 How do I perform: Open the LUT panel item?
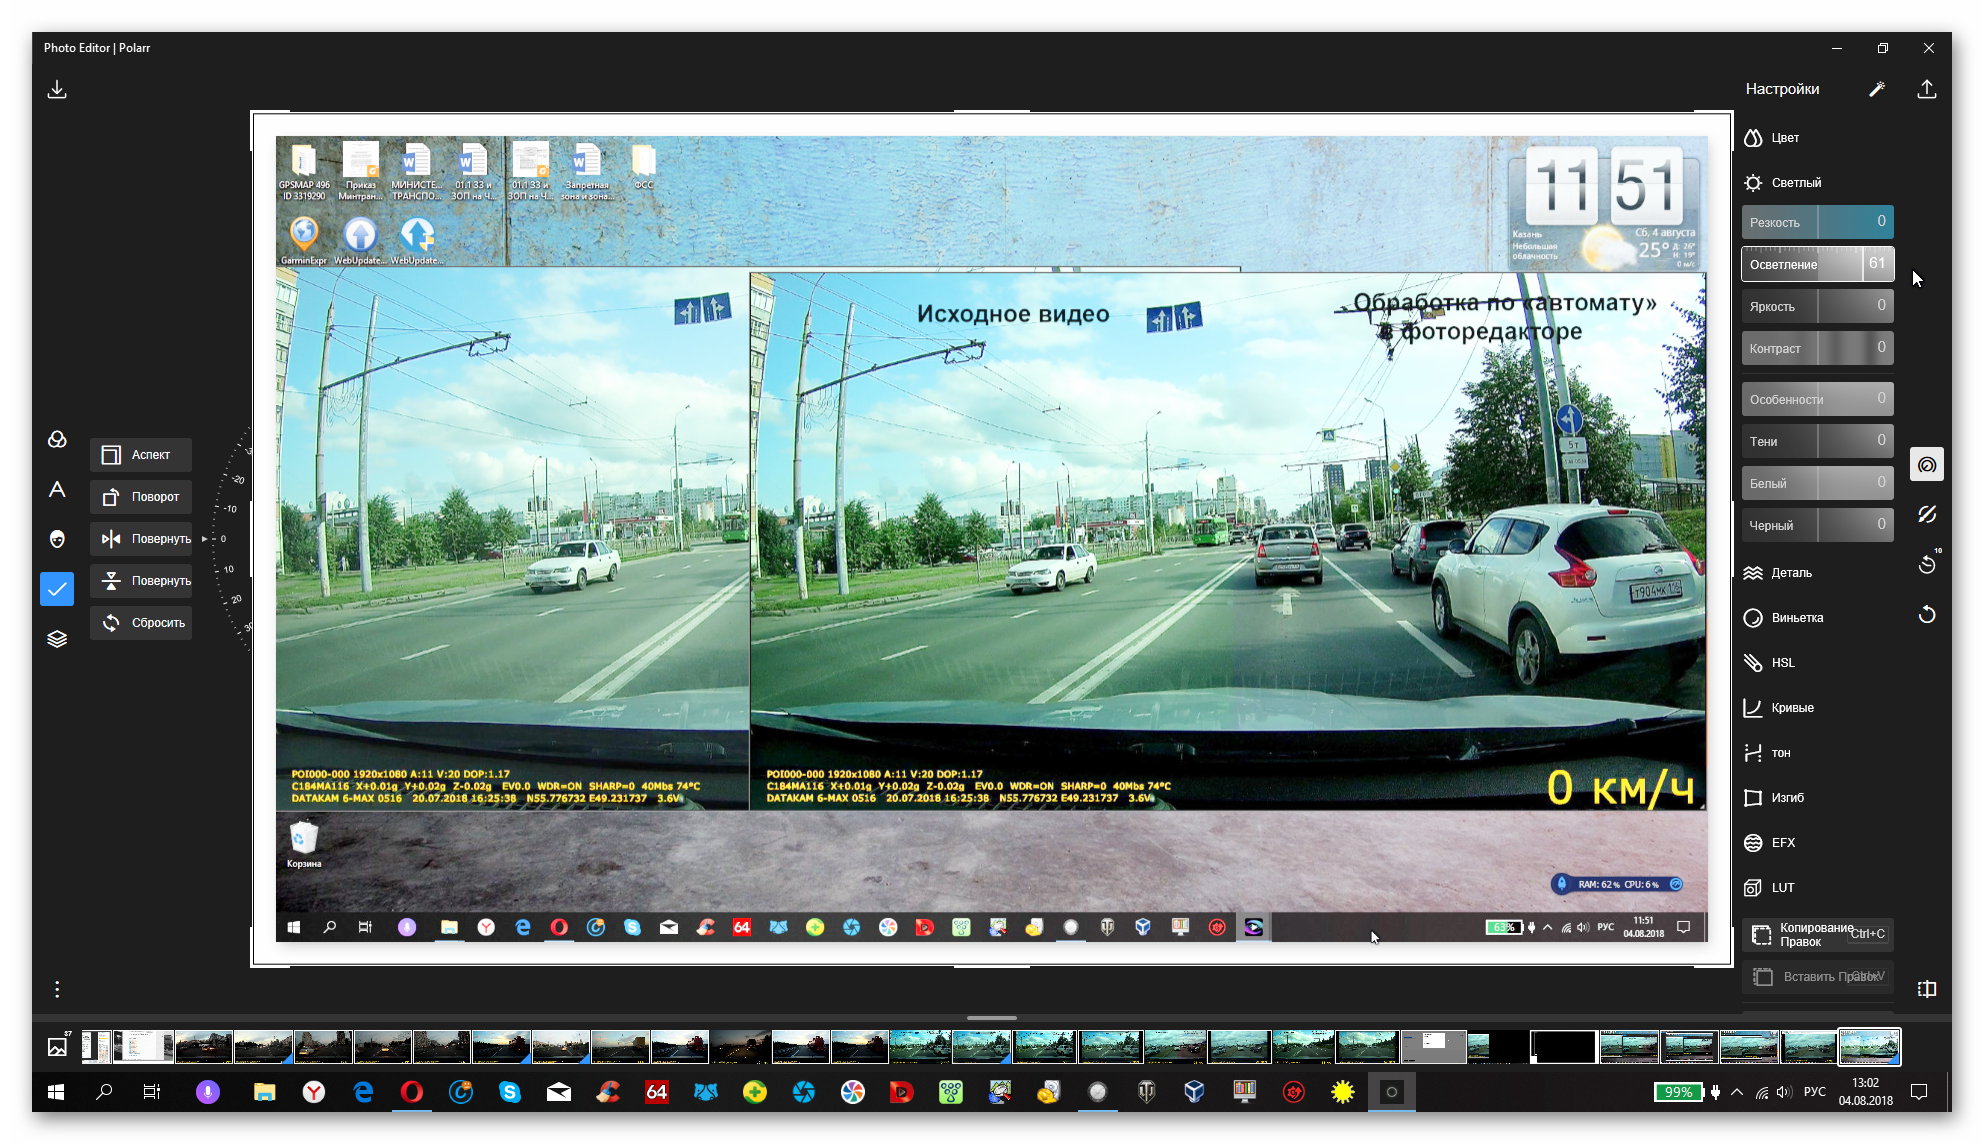point(1782,888)
